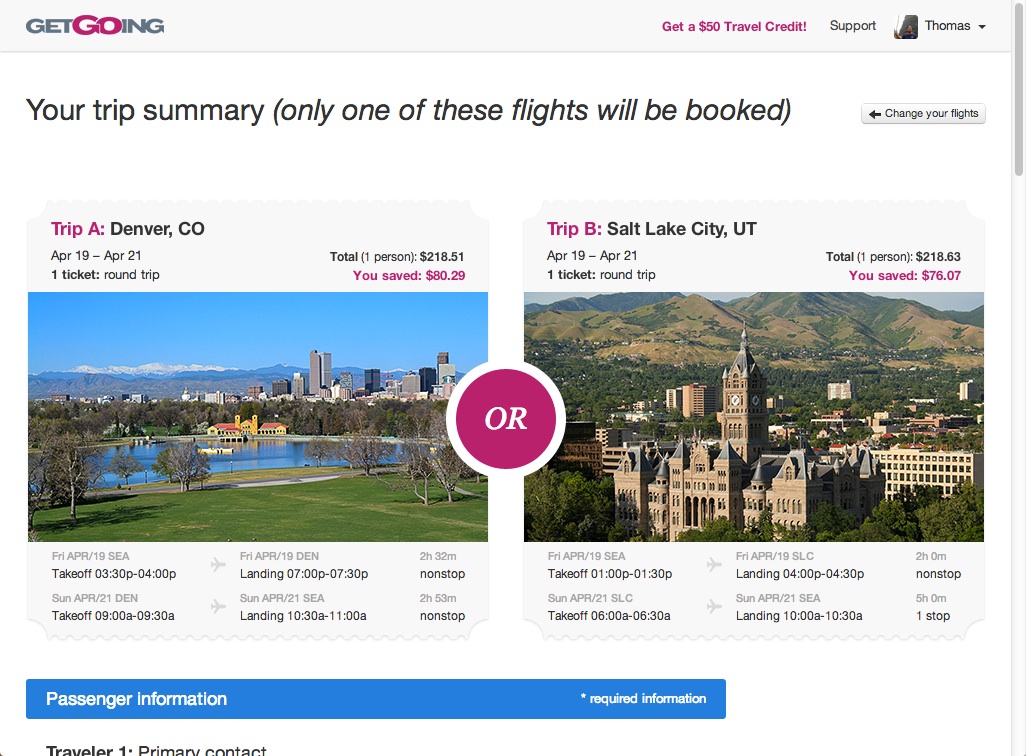Click Trip A You saved $80.29 text
This screenshot has width=1026, height=756.
coord(409,275)
